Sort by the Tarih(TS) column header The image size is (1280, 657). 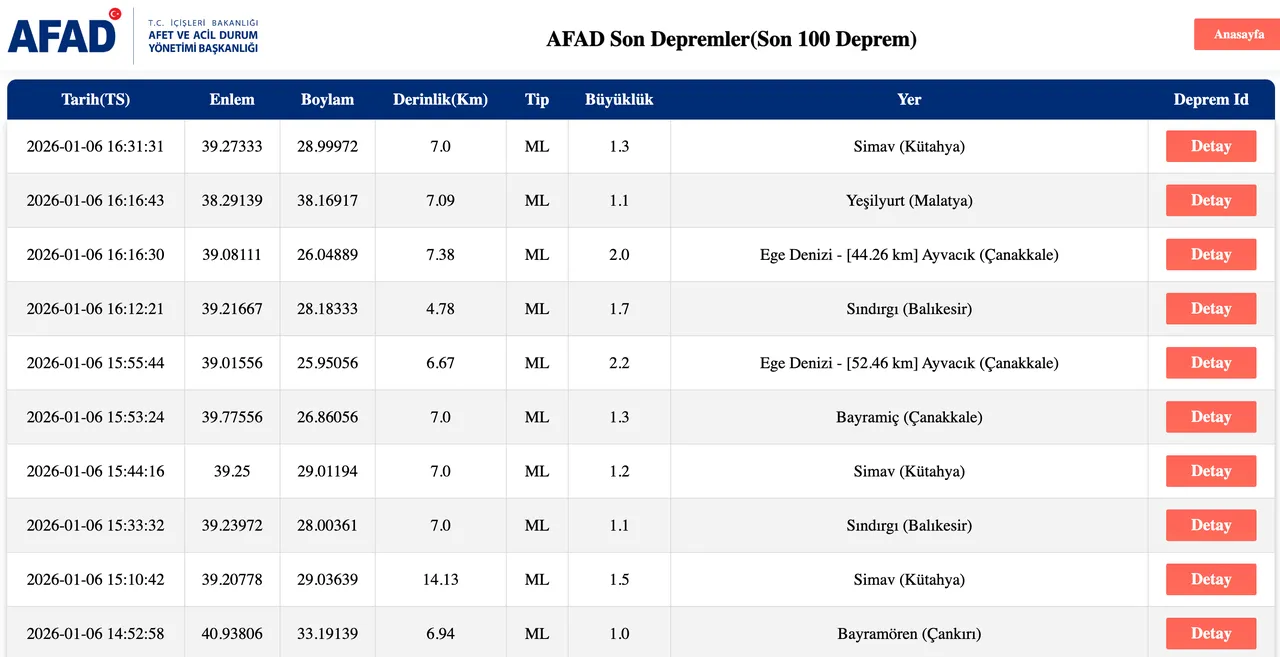coord(95,99)
